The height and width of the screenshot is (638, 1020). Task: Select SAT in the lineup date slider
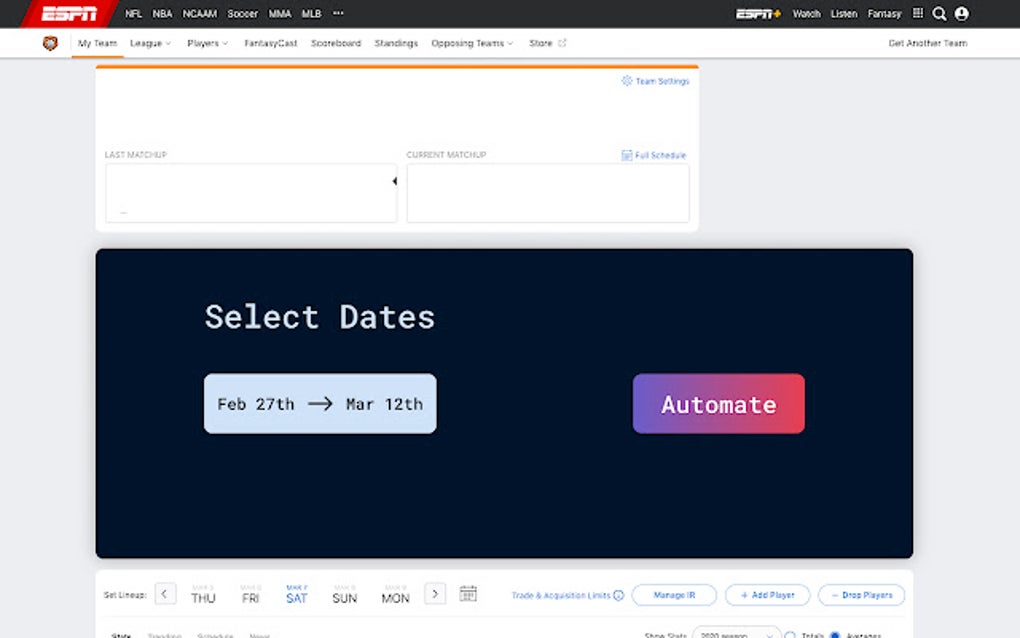(296, 594)
